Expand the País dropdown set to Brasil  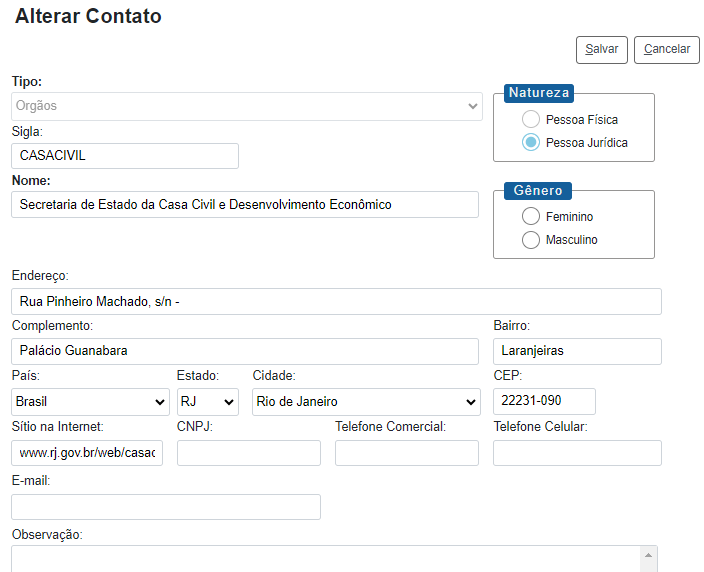coord(90,402)
